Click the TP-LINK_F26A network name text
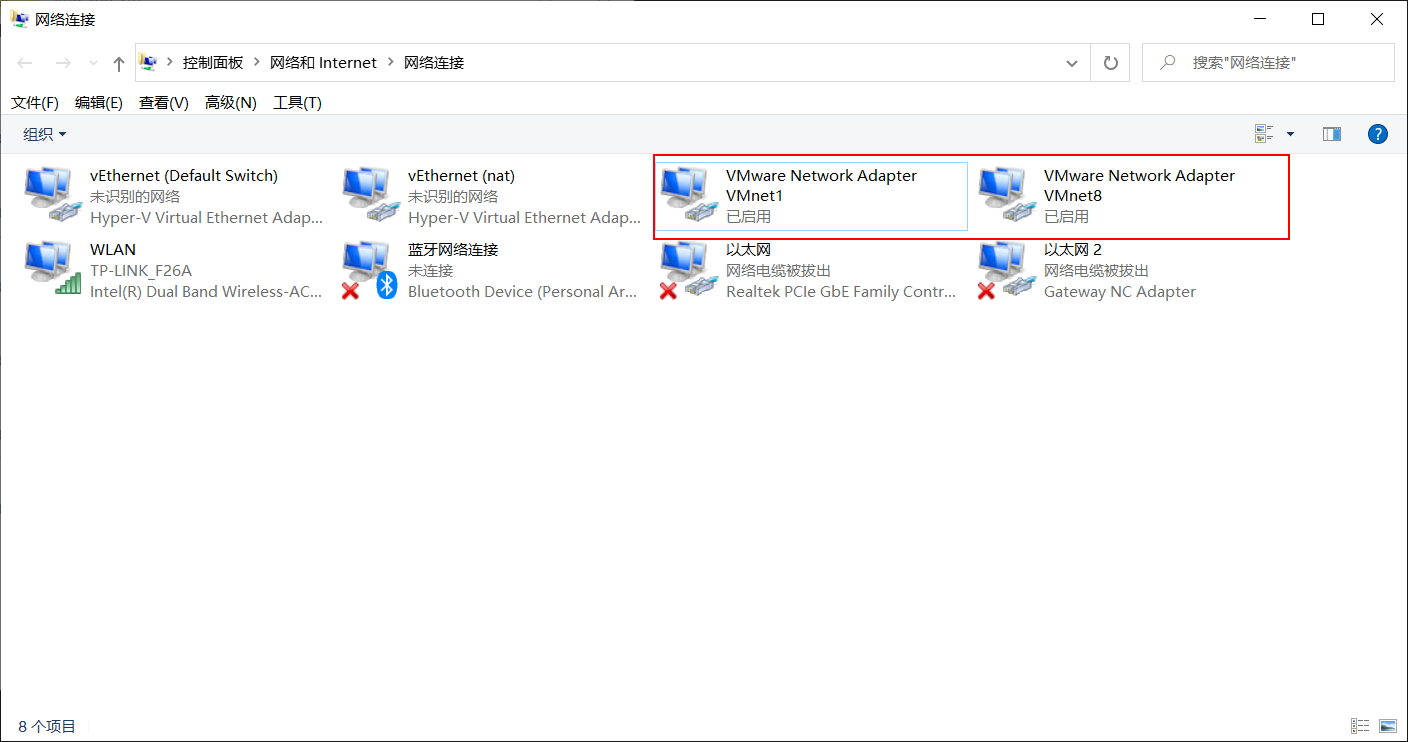This screenshot has height=742, width=1408. coord(141,271)
